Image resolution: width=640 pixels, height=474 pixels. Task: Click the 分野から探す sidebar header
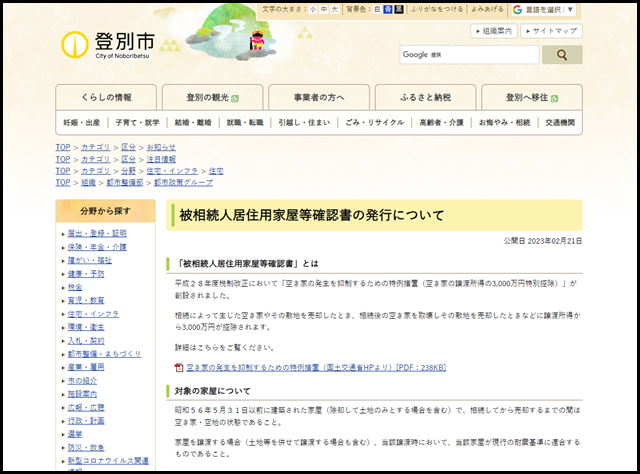(105, 211)
